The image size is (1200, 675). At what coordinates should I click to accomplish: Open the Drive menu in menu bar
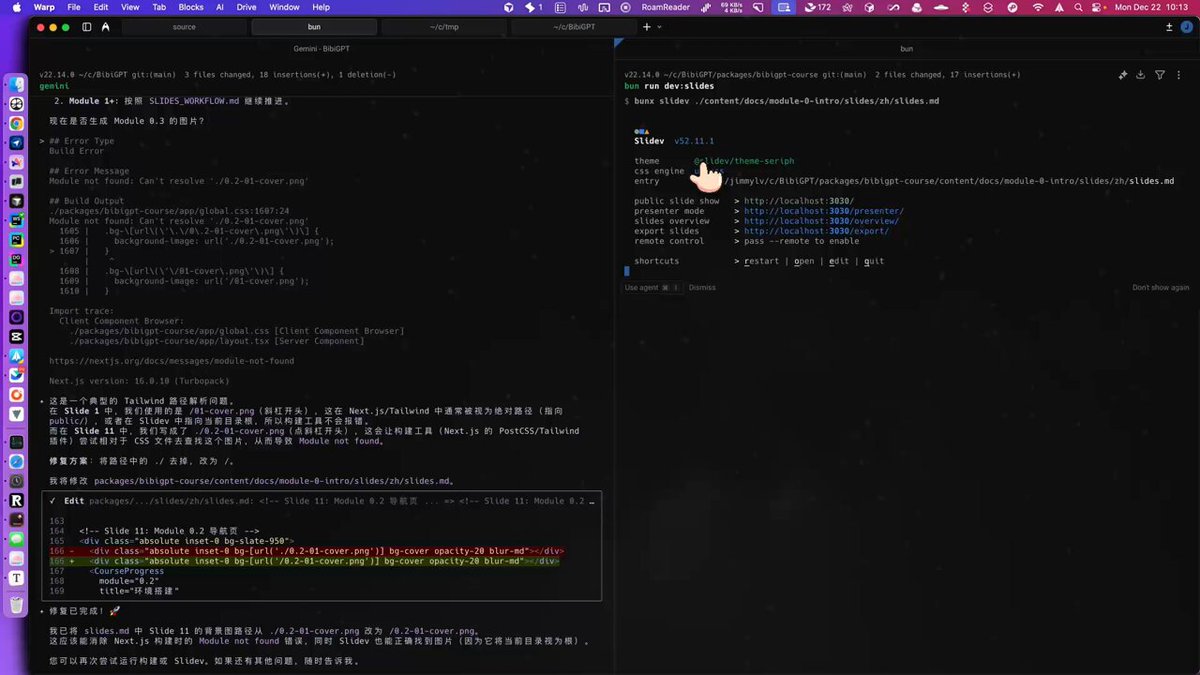[246, 7]
